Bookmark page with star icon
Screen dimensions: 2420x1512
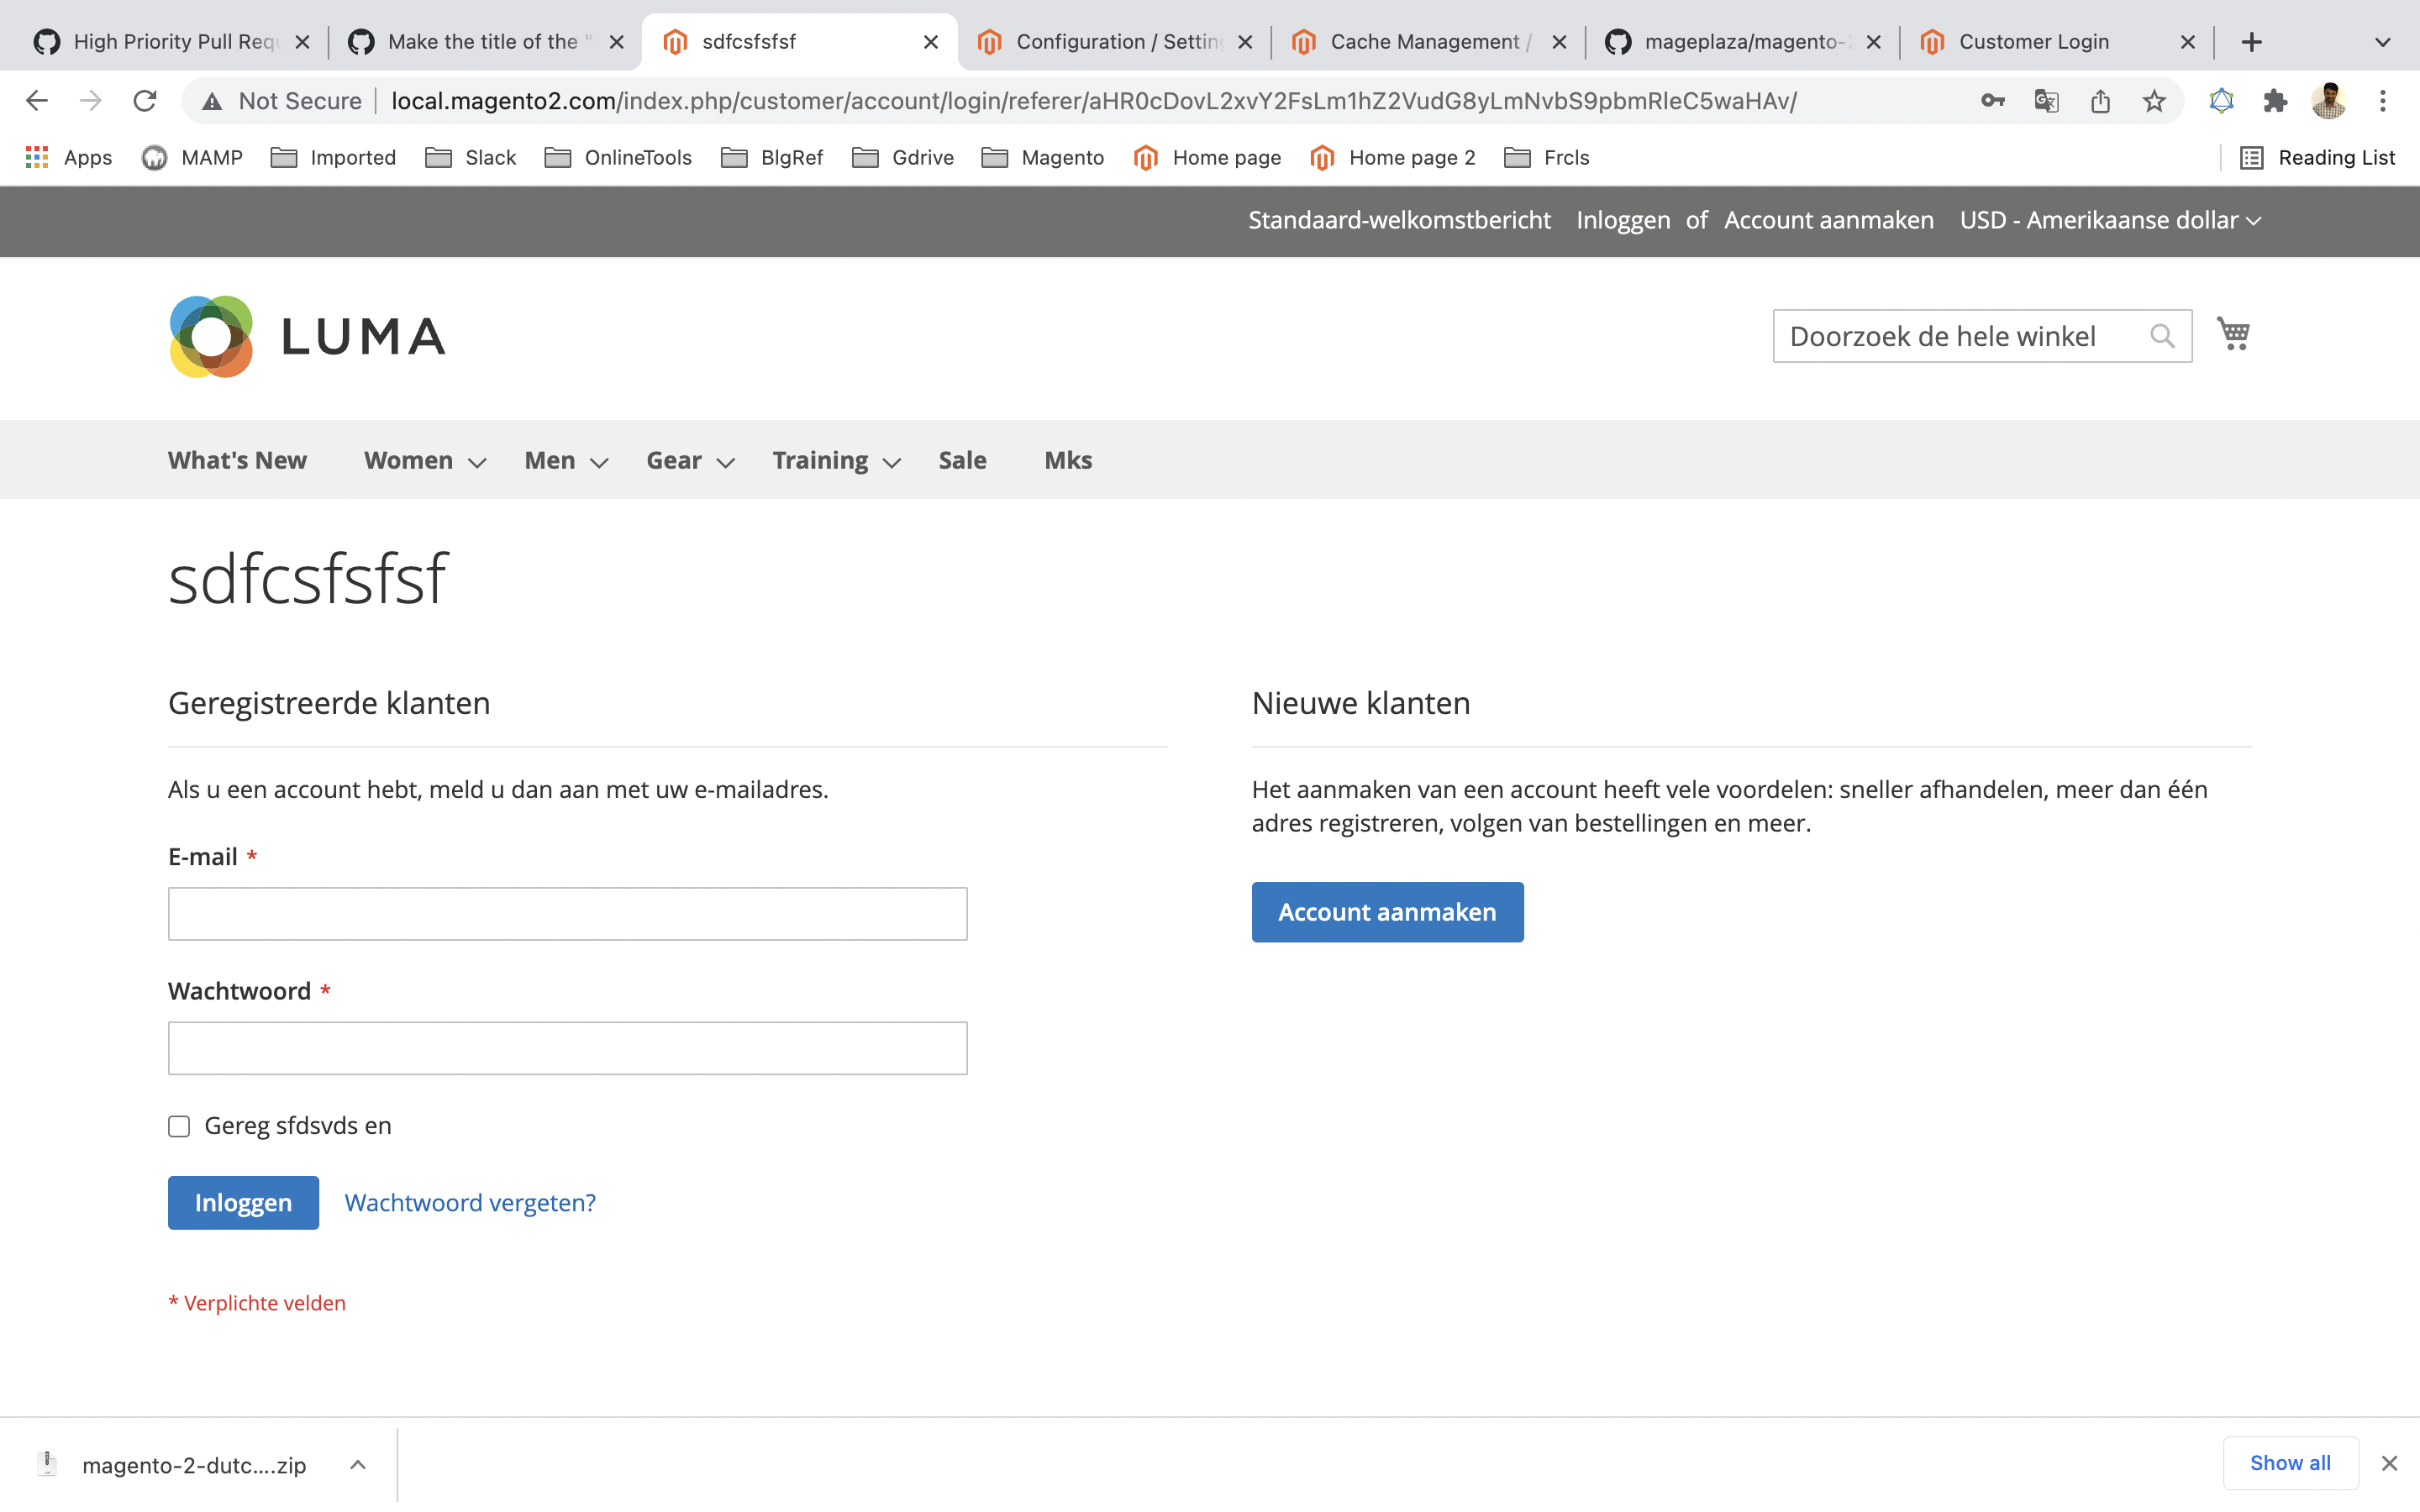[2154, 101]
